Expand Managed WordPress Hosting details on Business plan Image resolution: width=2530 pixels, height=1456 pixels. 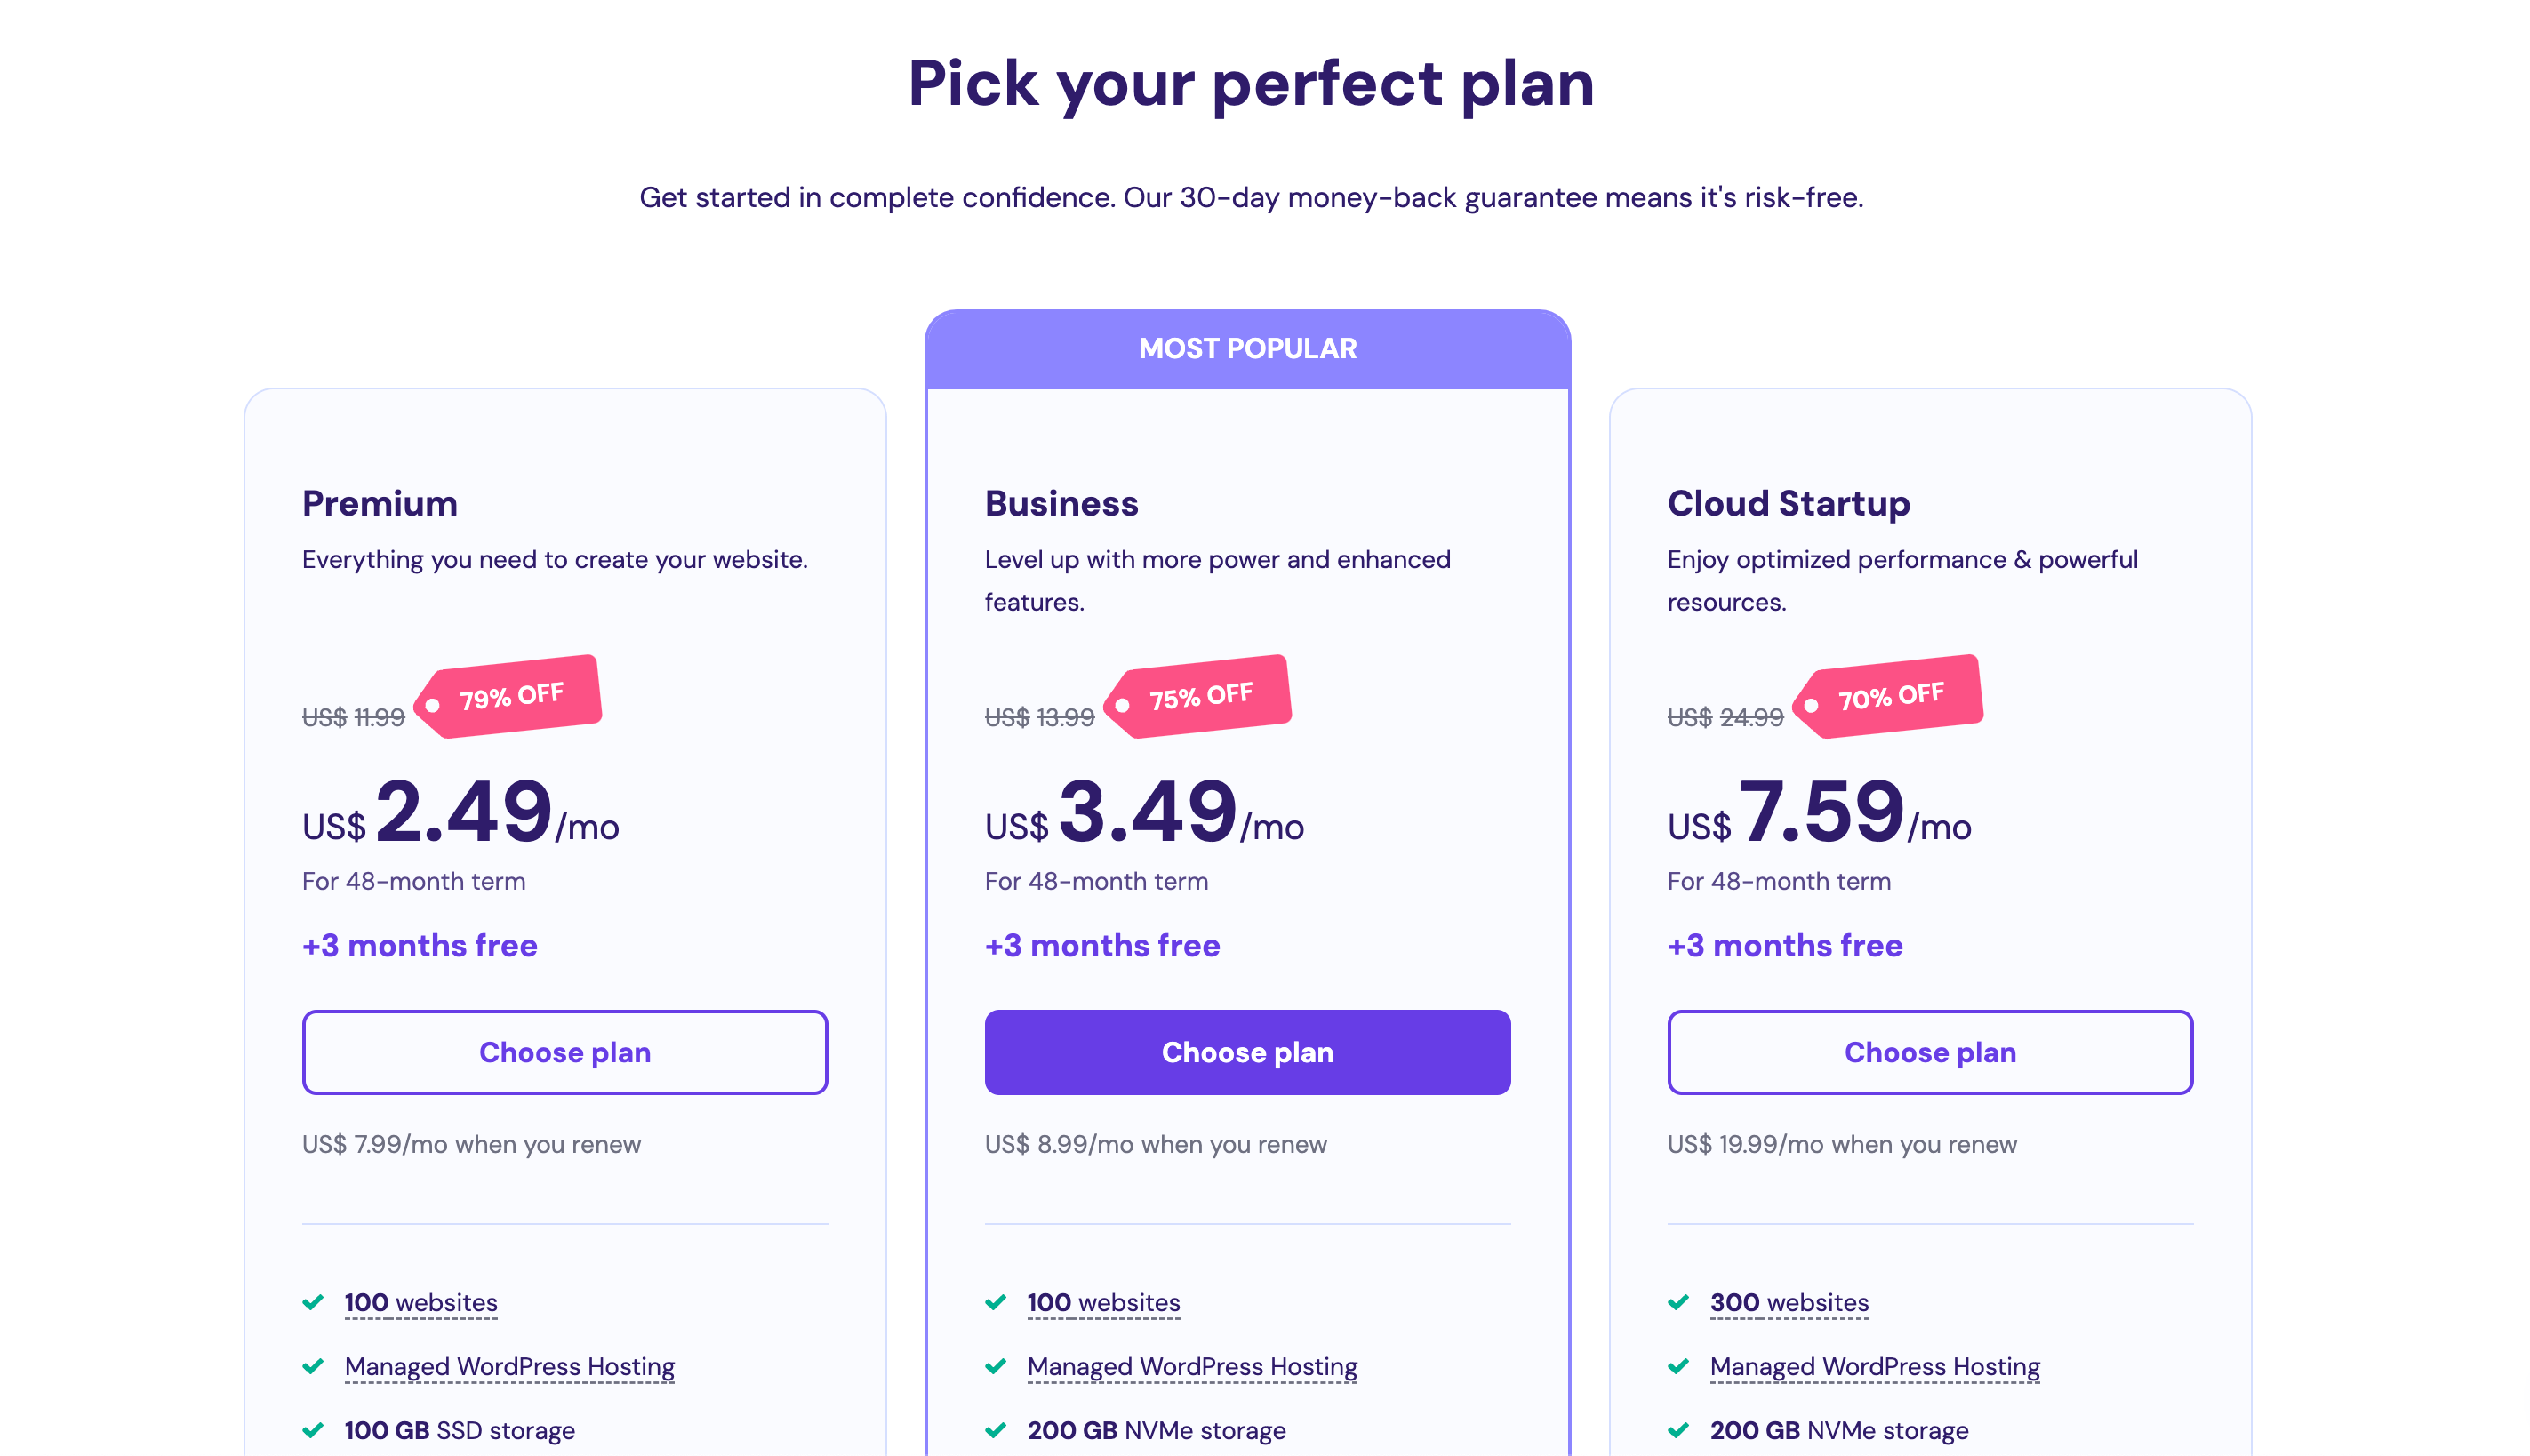pyautogui.click(x=1190, y=1366)
